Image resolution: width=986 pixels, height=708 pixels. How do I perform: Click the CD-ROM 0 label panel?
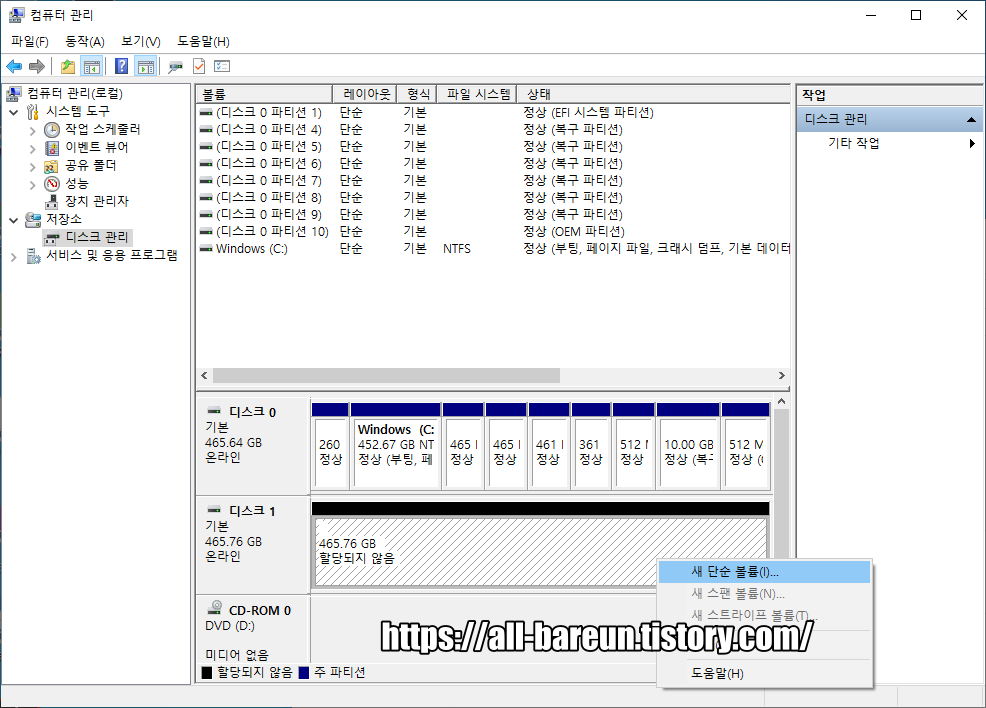(x=252, y=631)
